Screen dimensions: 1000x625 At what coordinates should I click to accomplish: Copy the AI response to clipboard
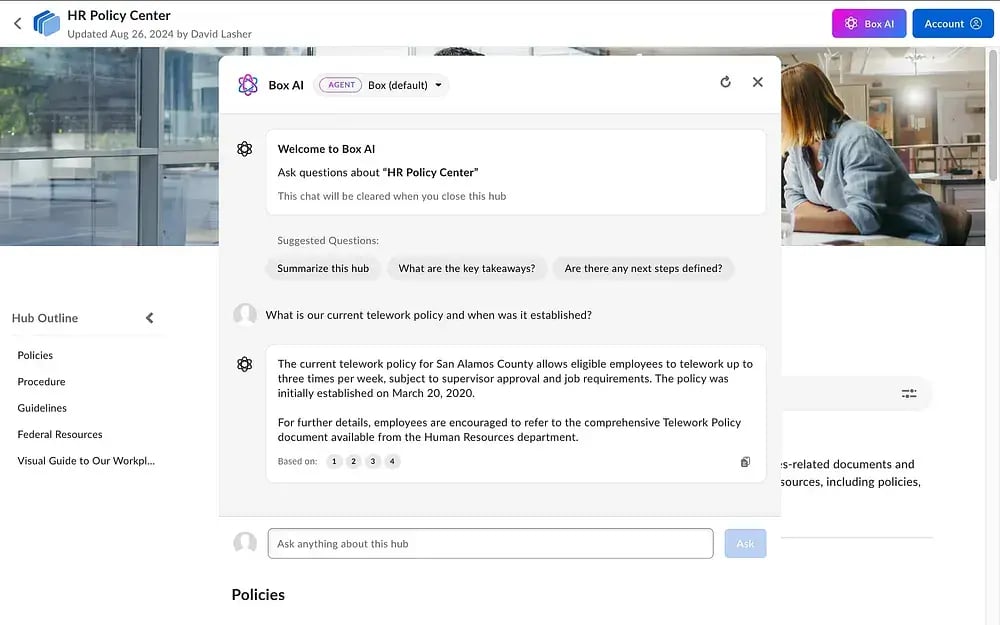pyautogui.click(x=745, y=462)
